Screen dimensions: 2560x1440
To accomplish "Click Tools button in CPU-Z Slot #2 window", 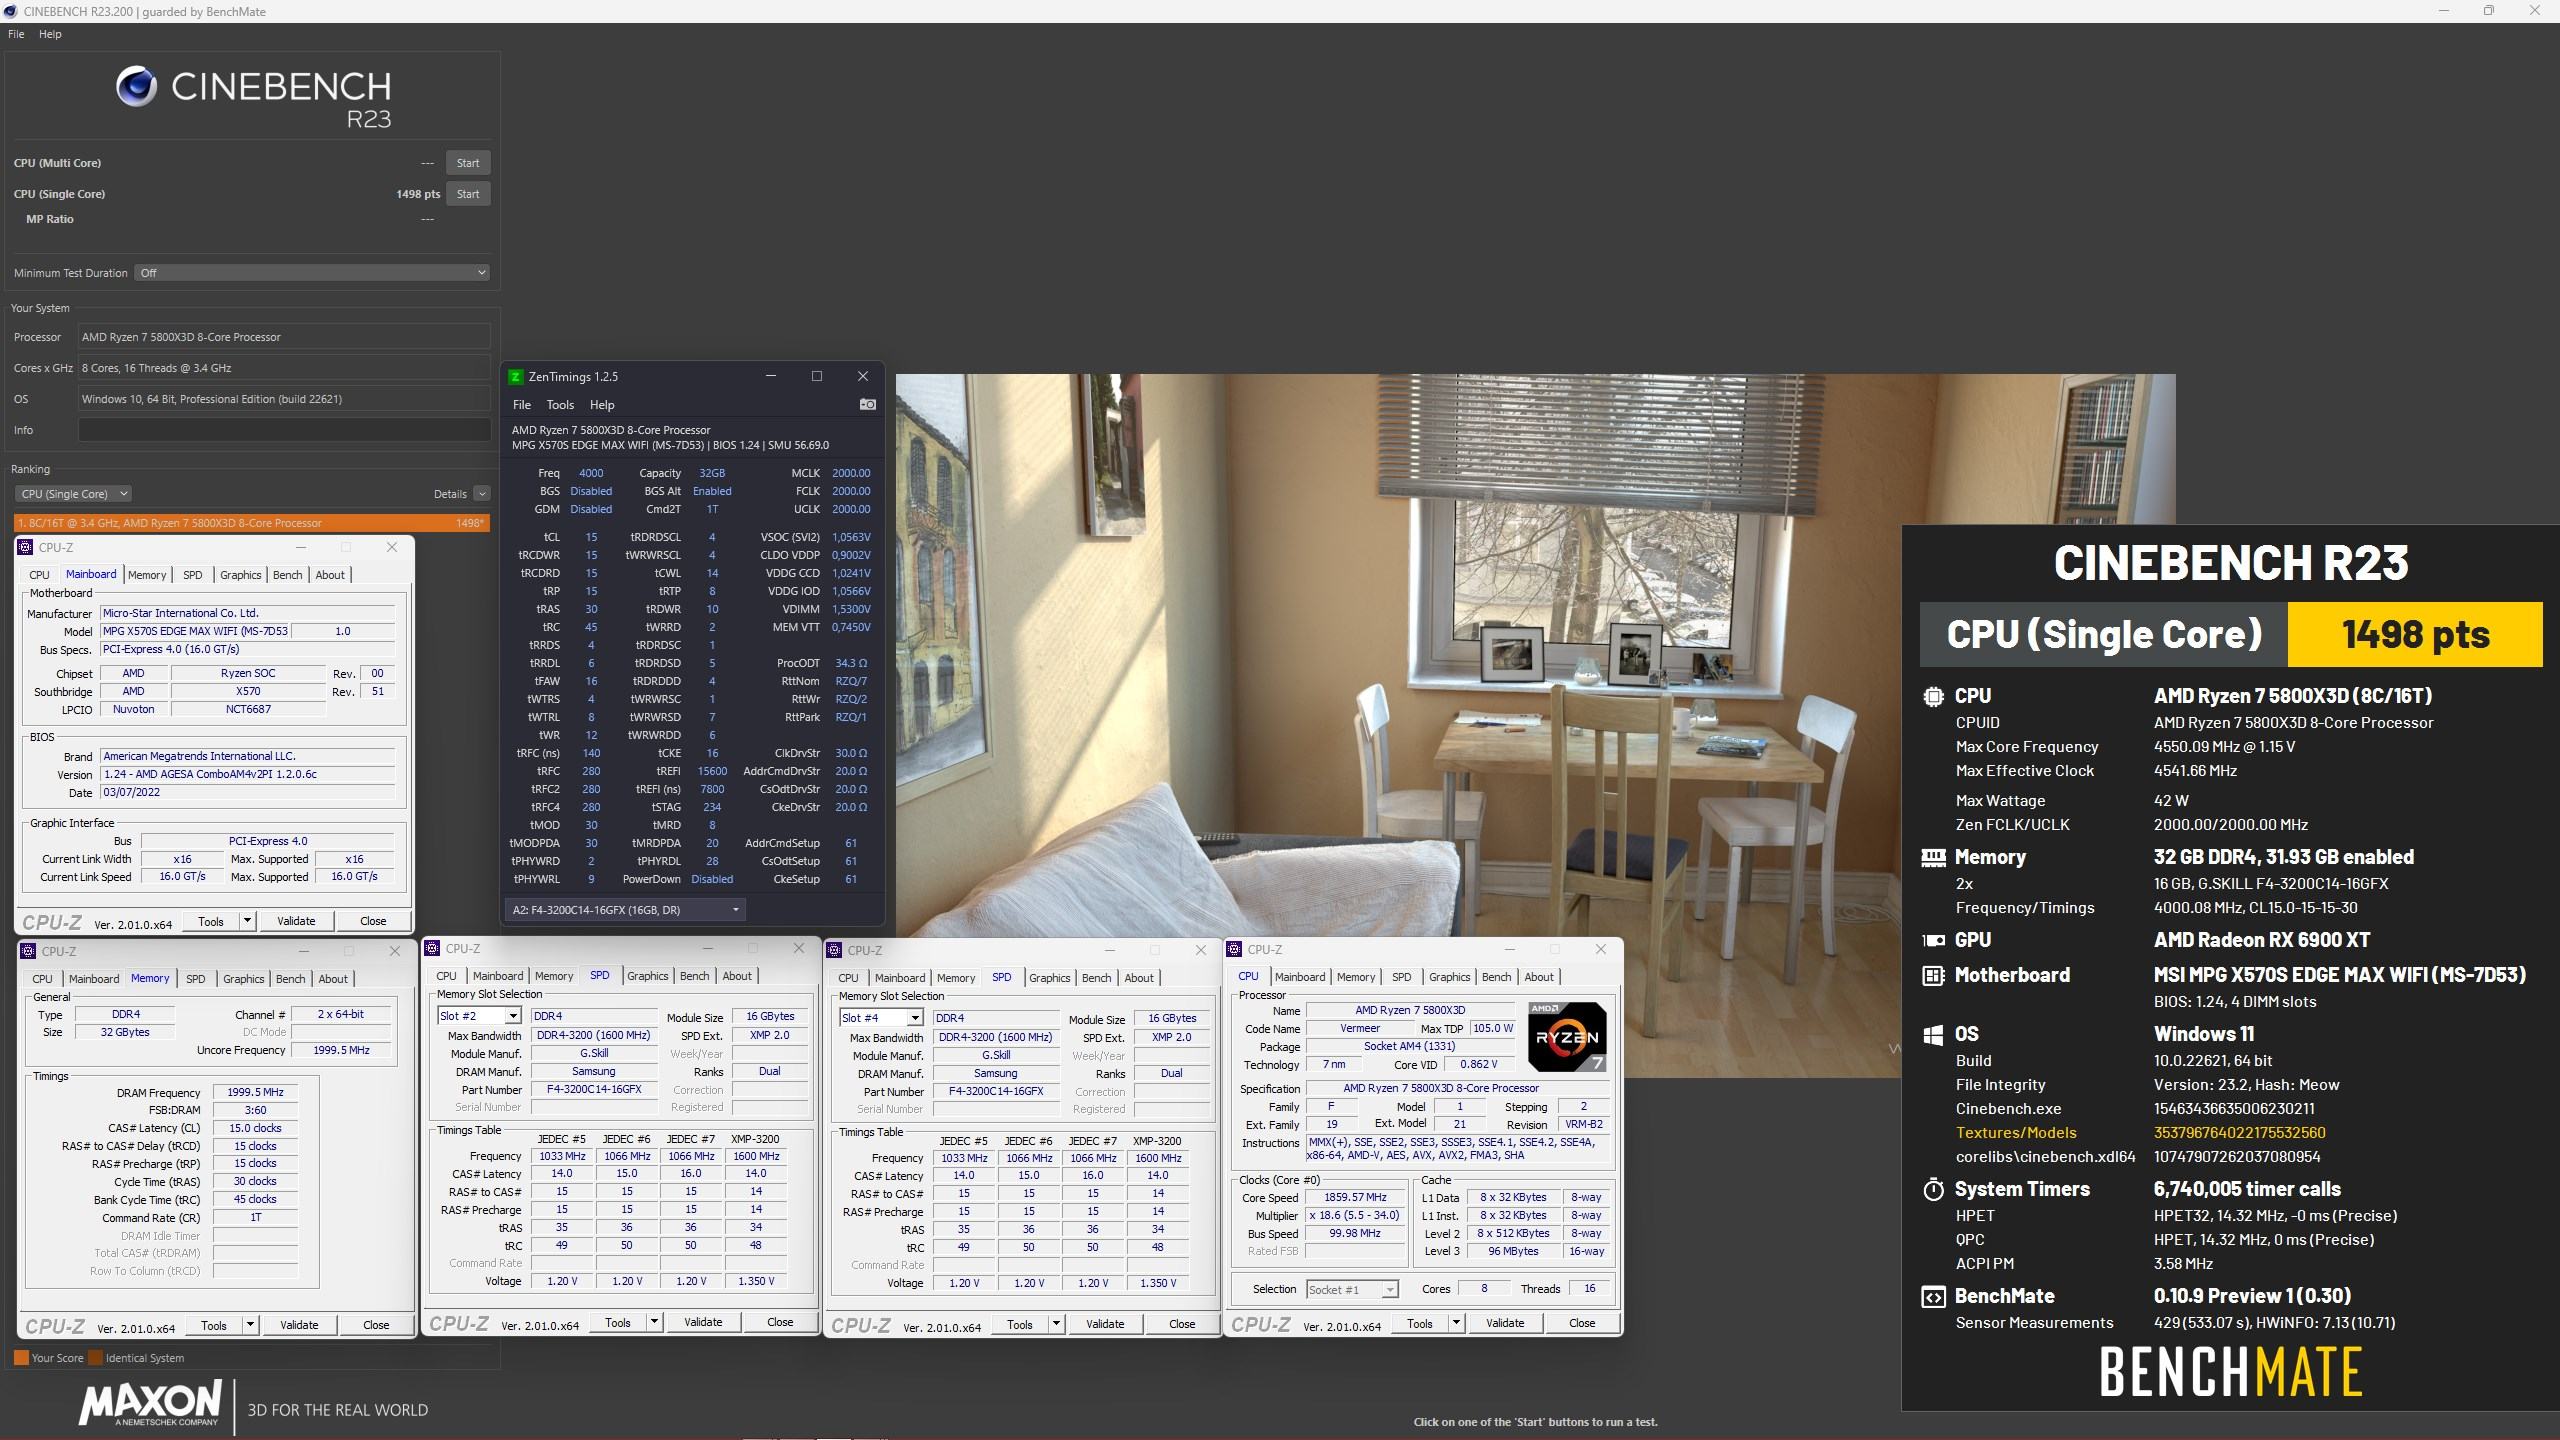I will tap(618, 1322).
